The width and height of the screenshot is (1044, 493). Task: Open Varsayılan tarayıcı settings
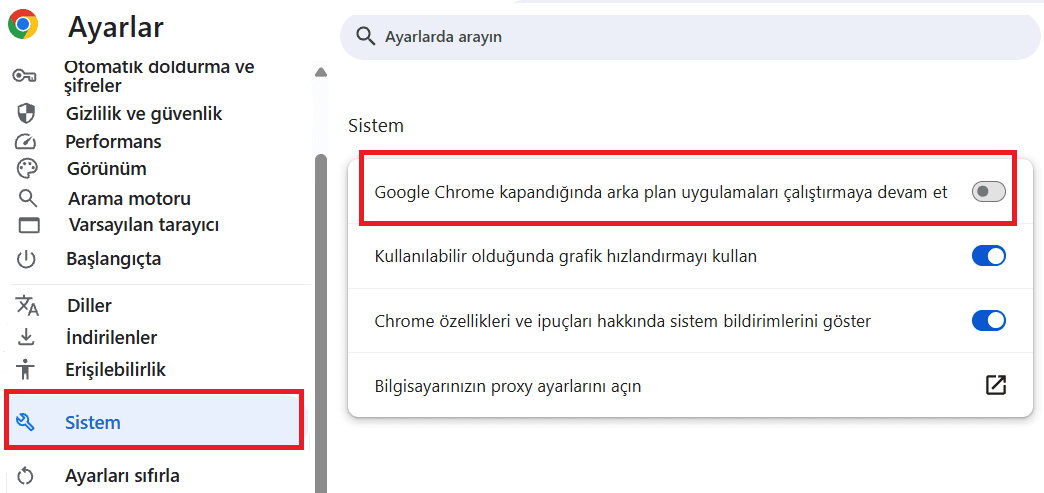[144, 225]
